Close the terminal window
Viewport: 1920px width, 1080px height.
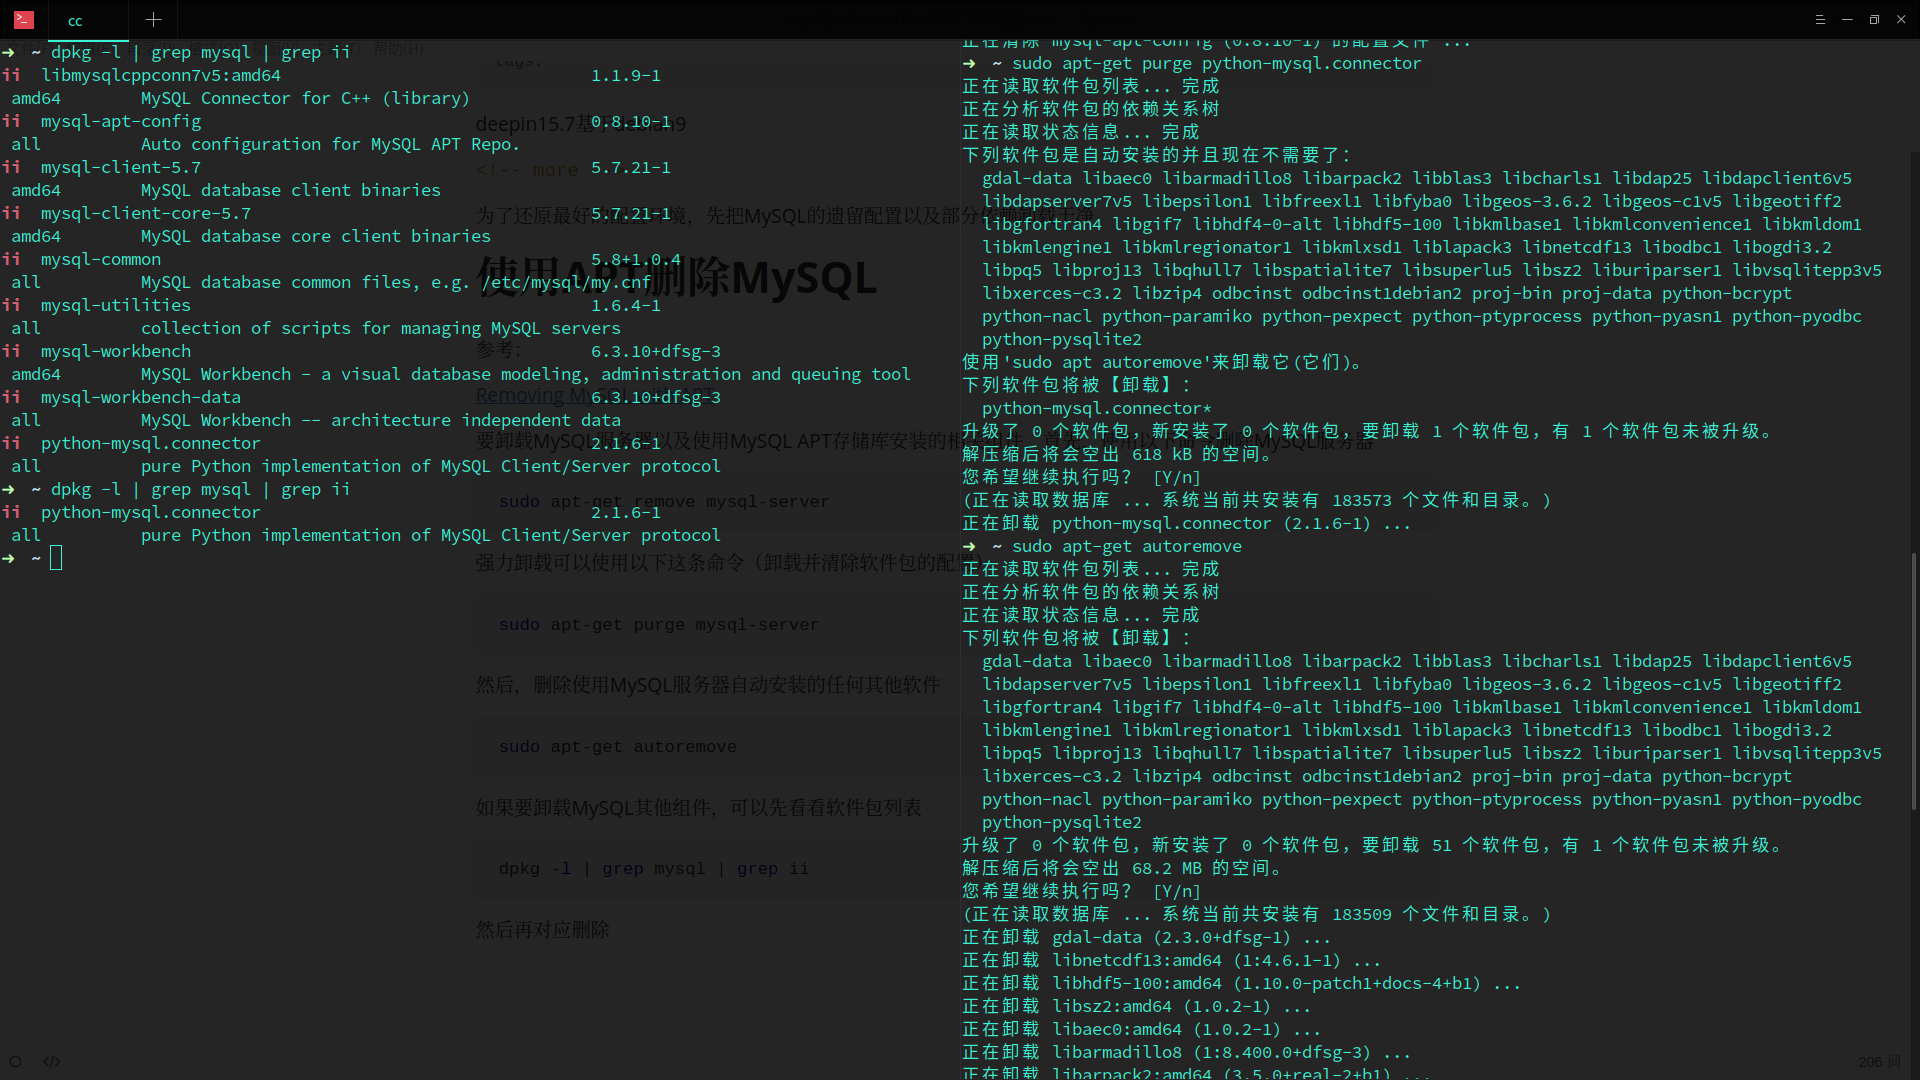pos(1901,19)
